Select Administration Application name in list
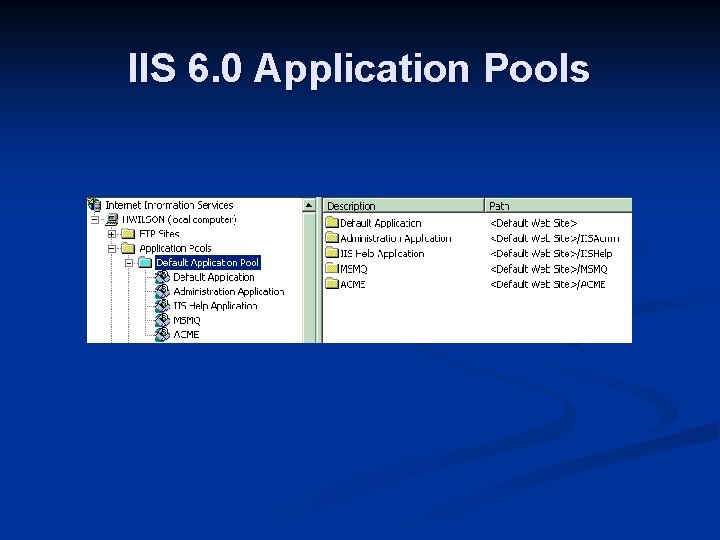Image resolution: width=720 pixels, height=540 pixels. [395, 238]
